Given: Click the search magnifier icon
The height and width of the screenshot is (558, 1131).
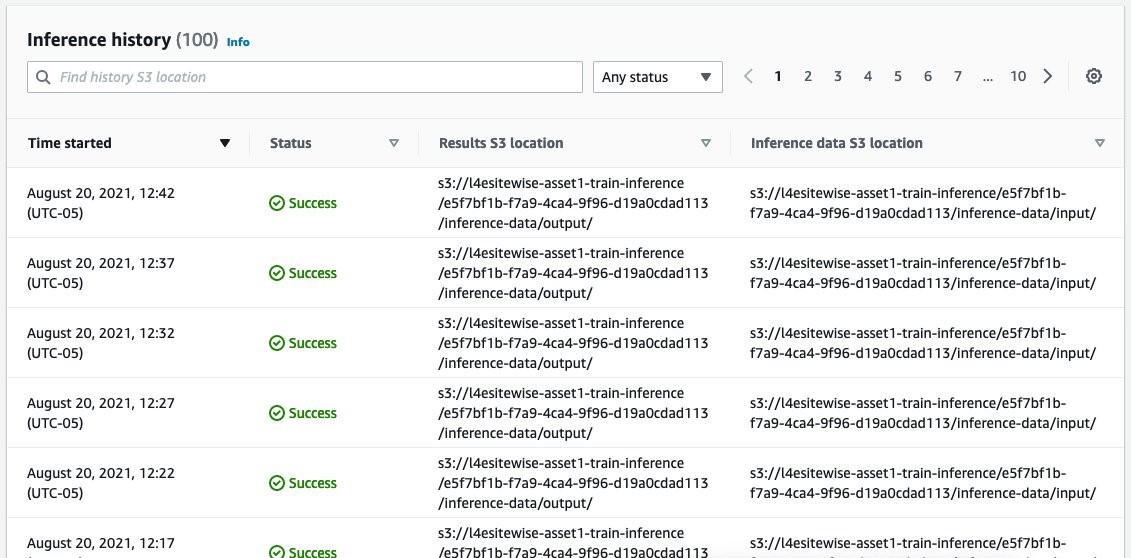Looking at the screenshot, I should tap(43, 77).
